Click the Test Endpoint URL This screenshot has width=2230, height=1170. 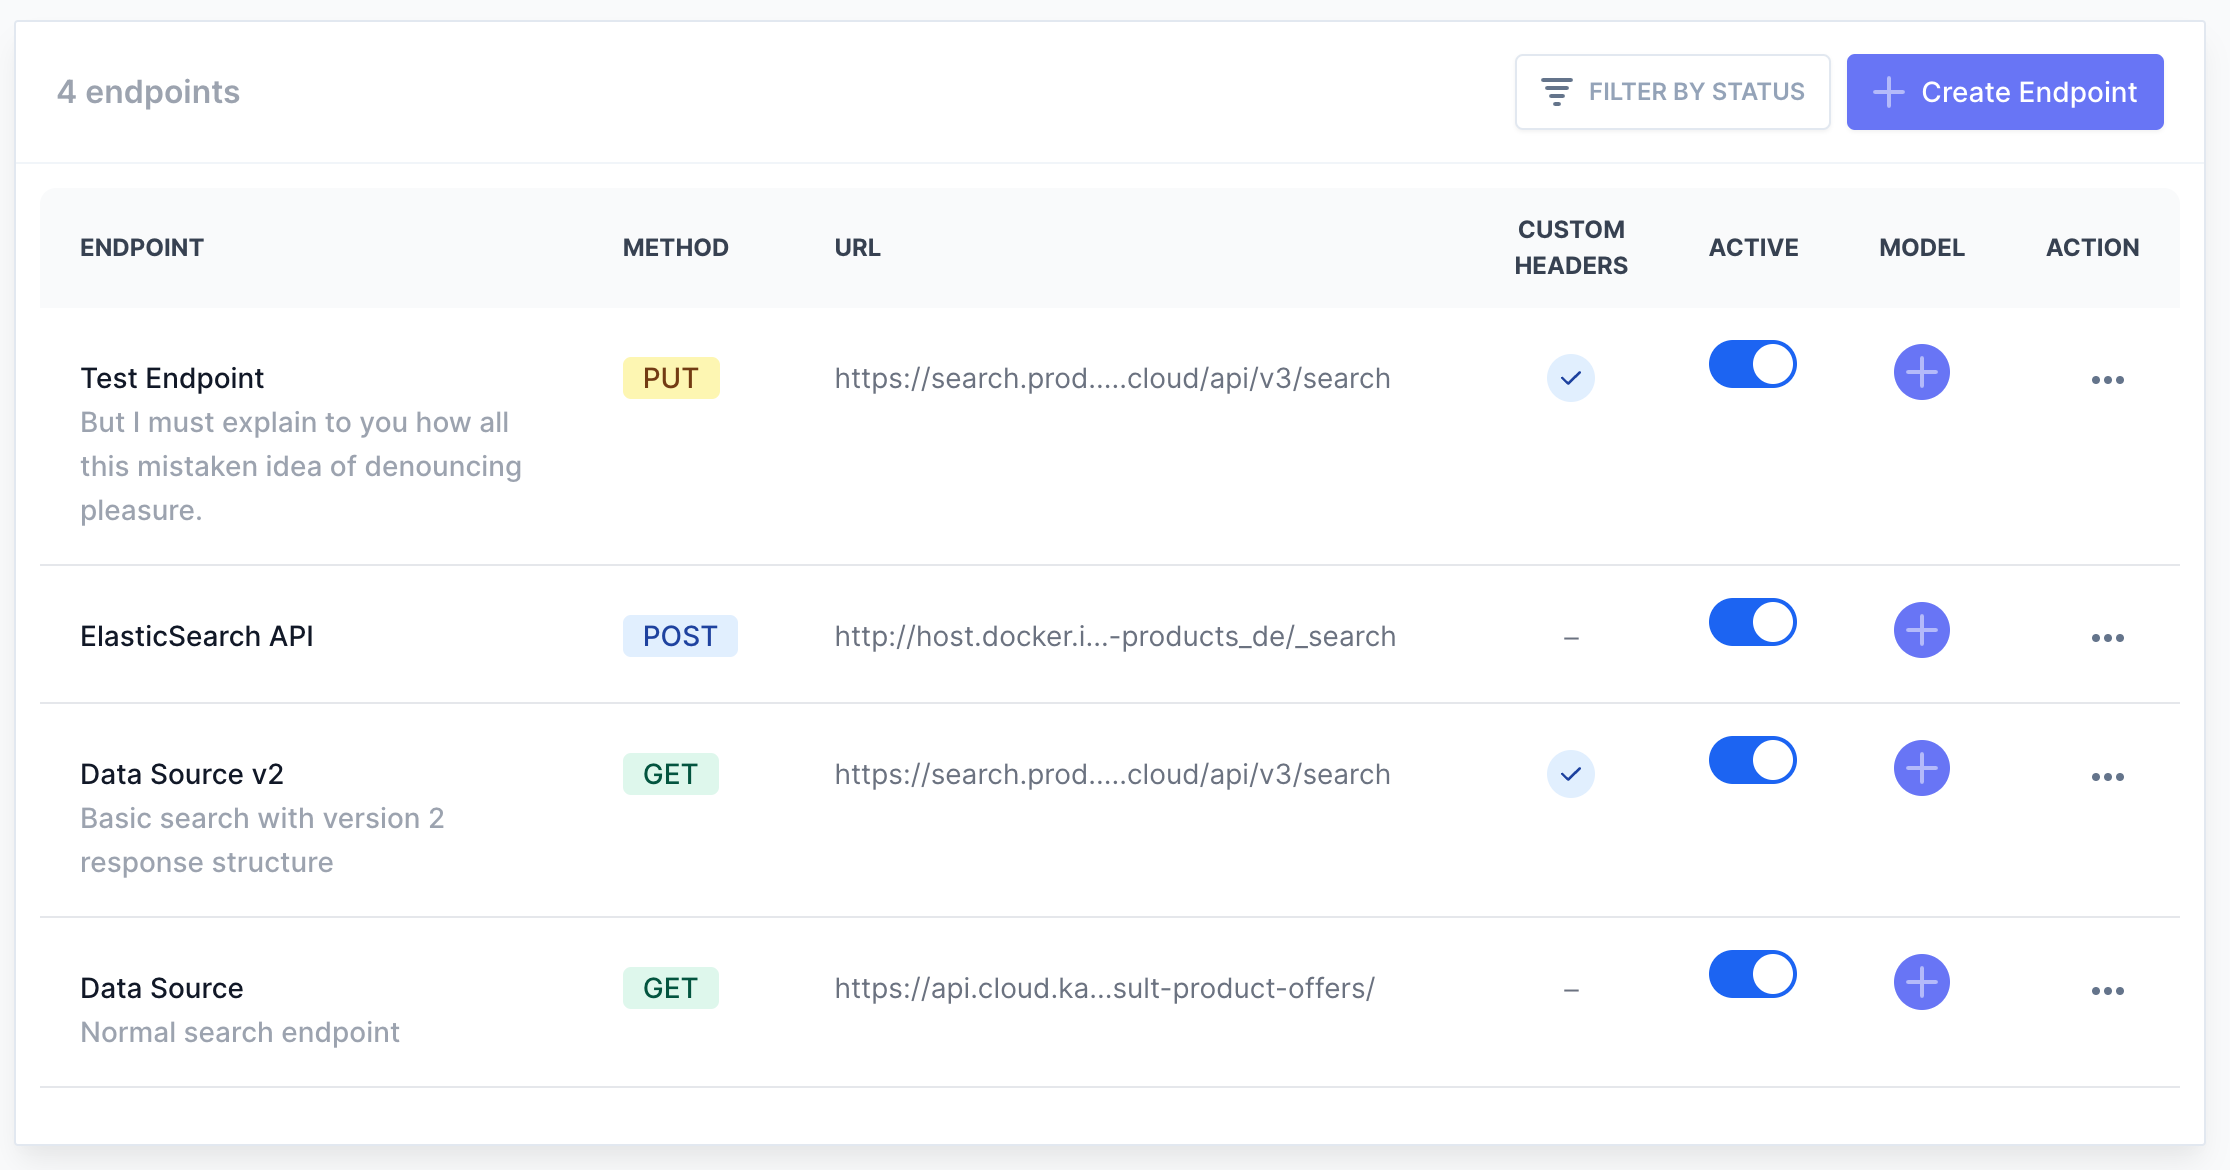1112,378
